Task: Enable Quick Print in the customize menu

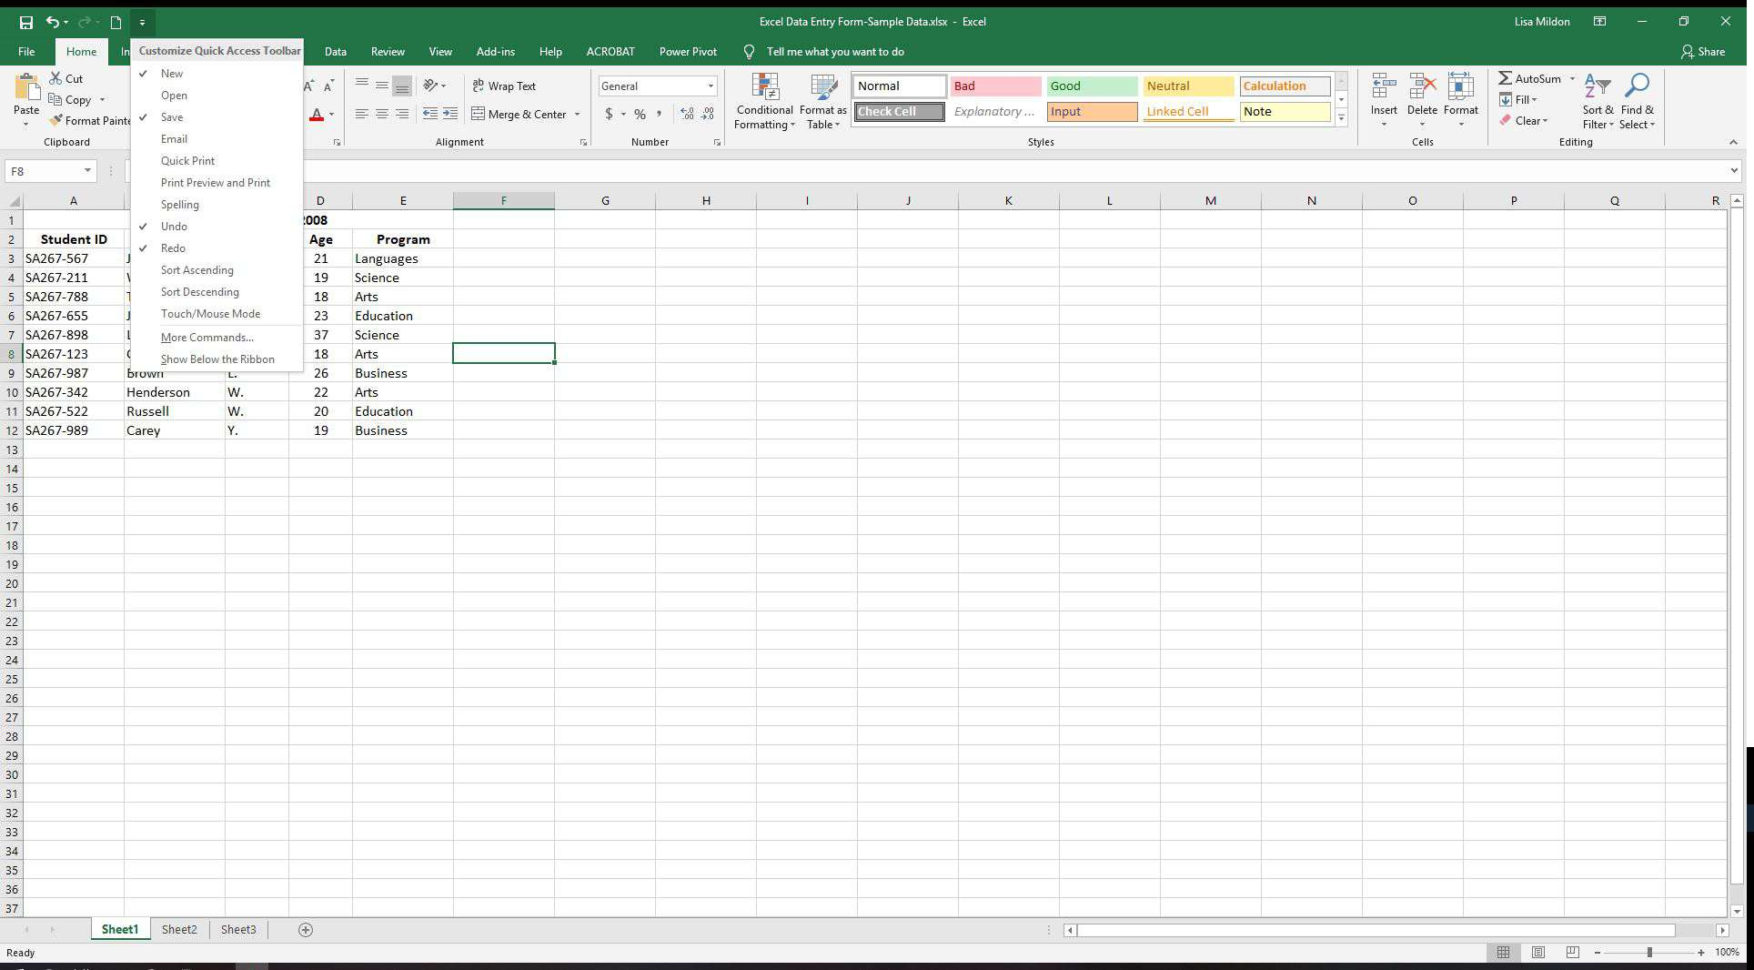Action: click(188, 160)
